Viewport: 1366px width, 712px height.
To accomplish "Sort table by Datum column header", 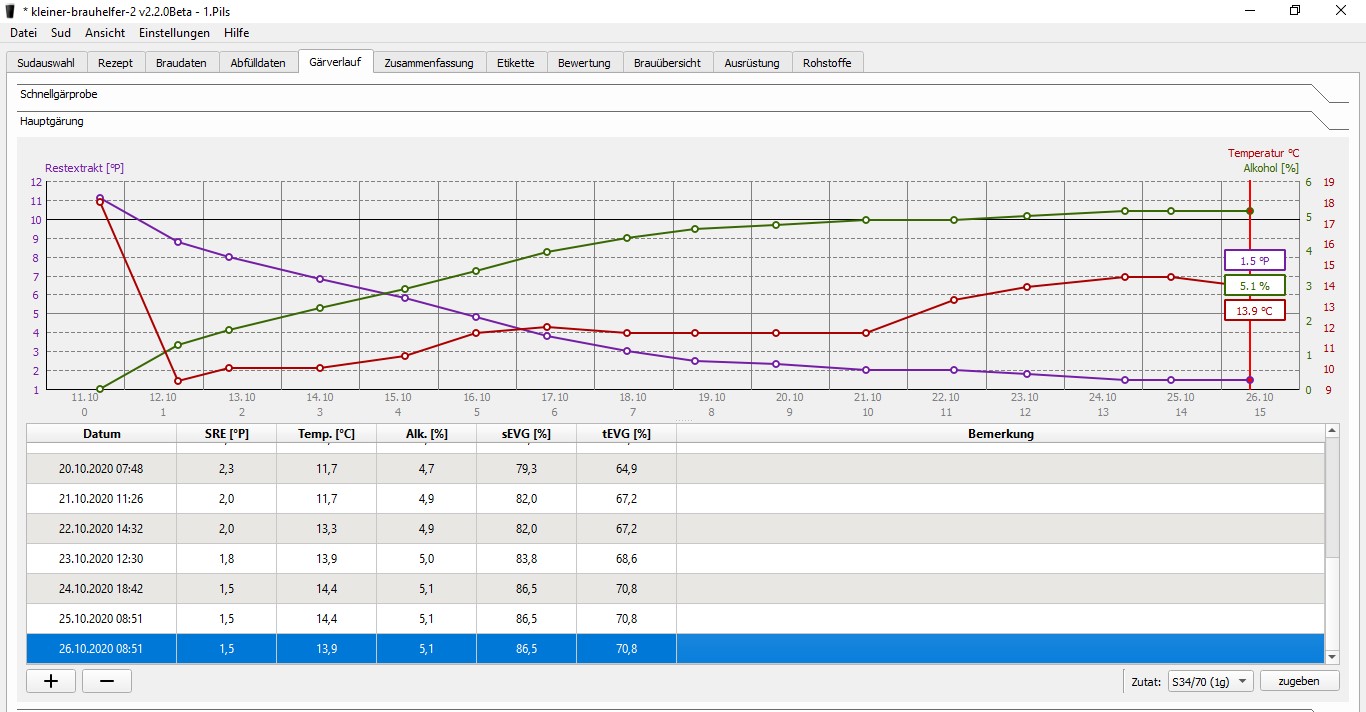I will pos(102,434).
